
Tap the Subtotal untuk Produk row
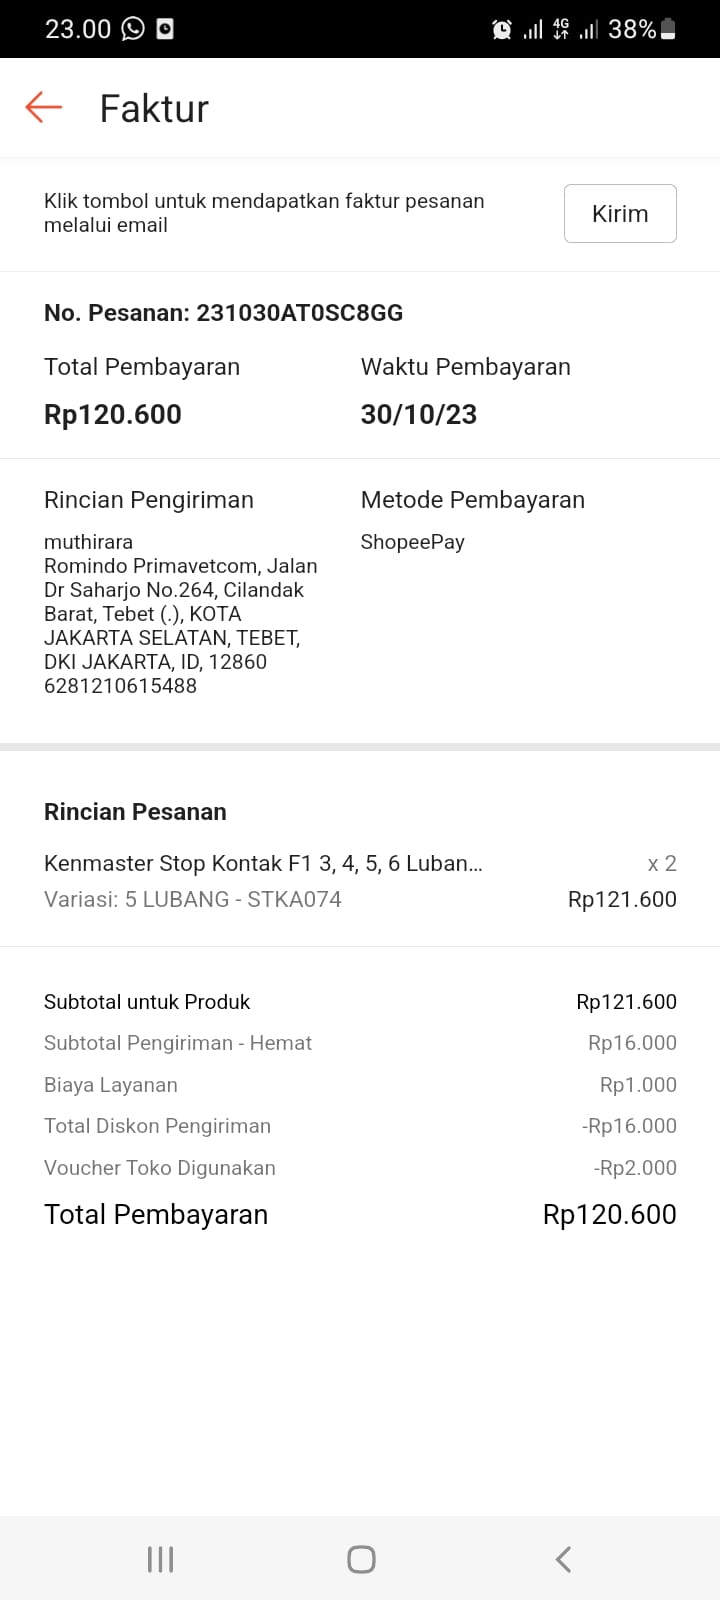pos(360,1002)
